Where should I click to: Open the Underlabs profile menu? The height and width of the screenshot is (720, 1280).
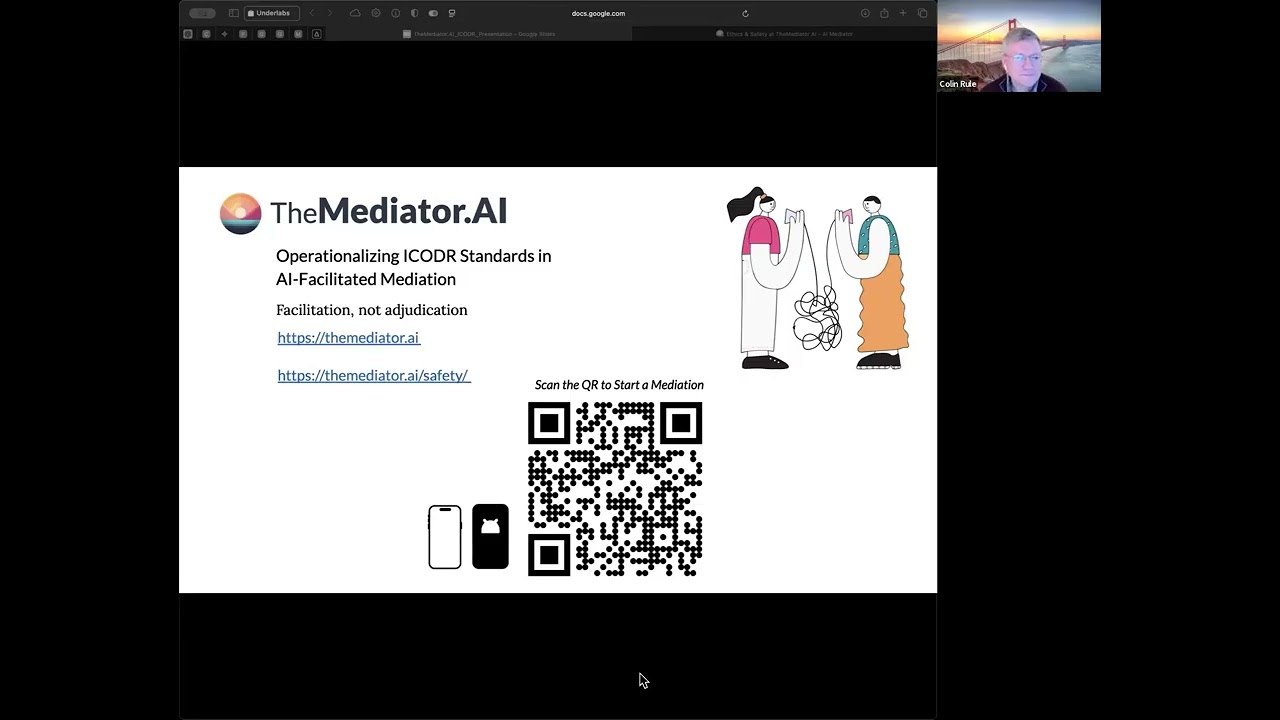[272, 13]
